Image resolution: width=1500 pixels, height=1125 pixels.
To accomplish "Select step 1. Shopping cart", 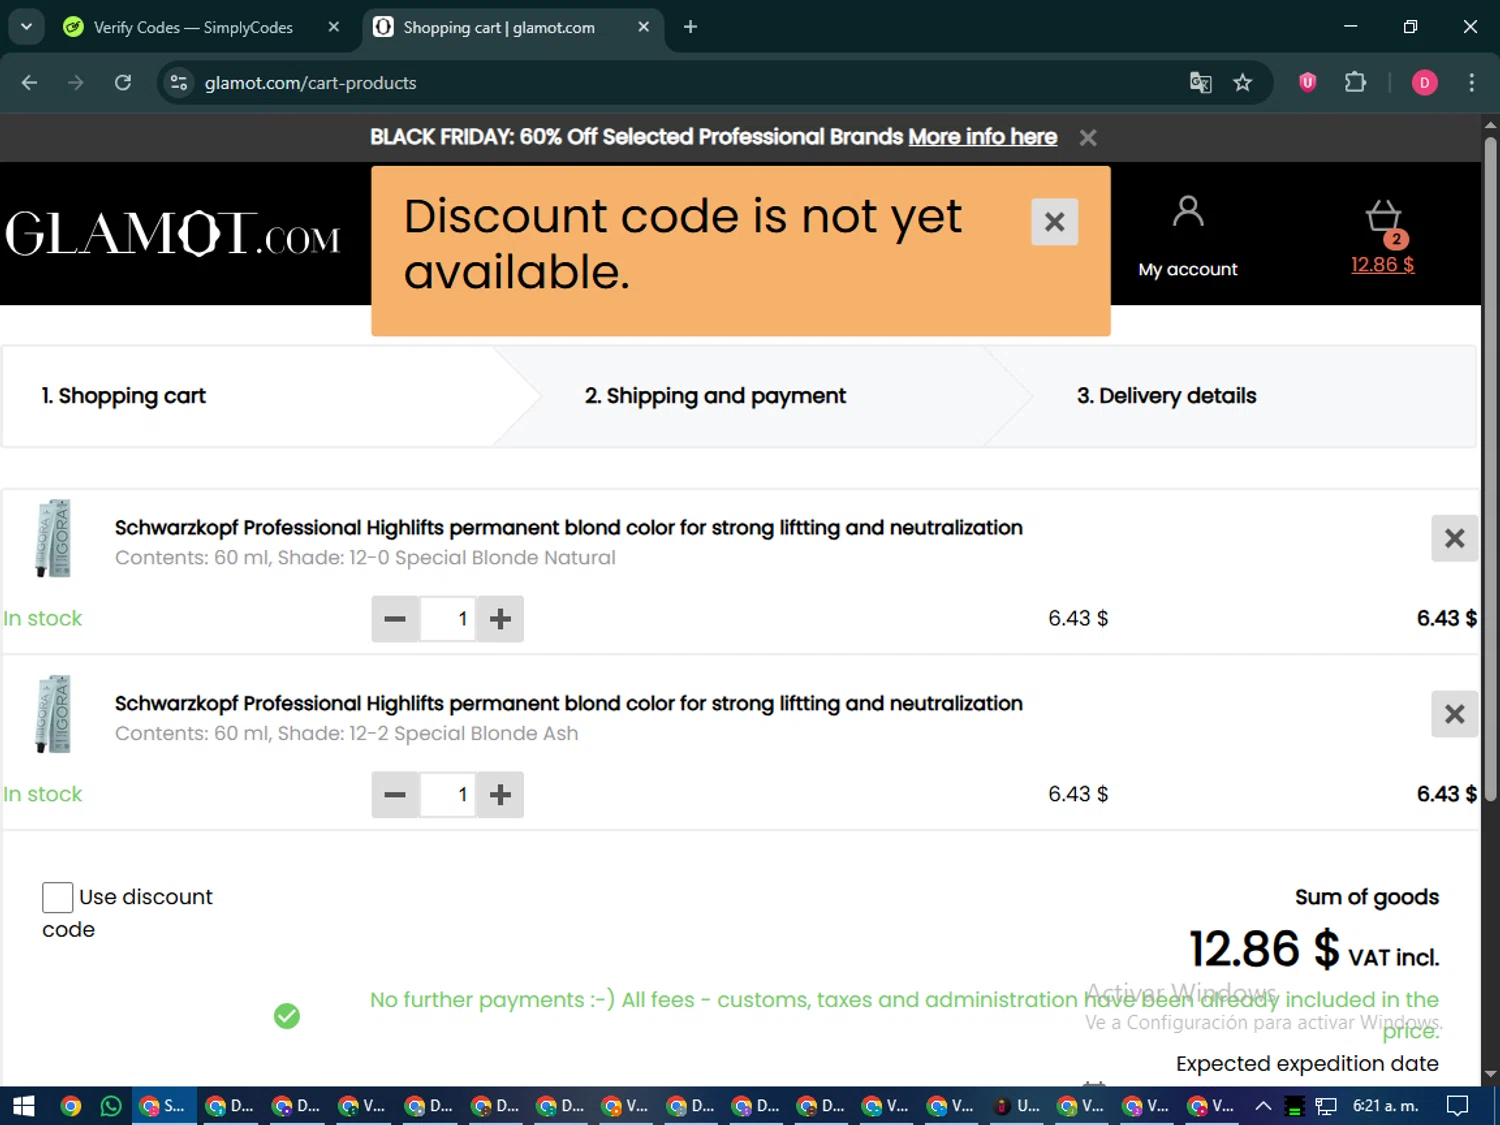I will [x=123, y=396].
